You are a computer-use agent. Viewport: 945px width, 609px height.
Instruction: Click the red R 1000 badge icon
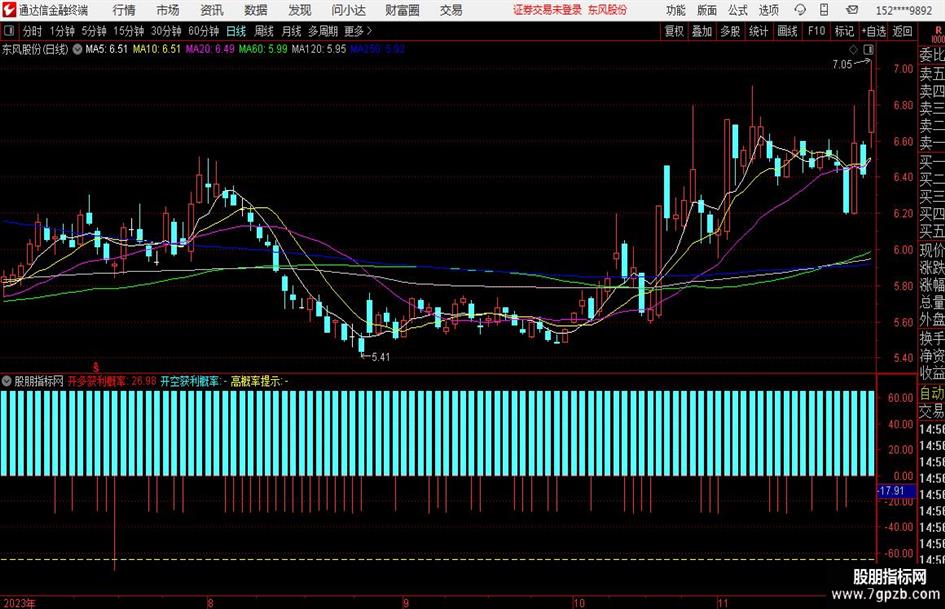click(x=938, y=34)
